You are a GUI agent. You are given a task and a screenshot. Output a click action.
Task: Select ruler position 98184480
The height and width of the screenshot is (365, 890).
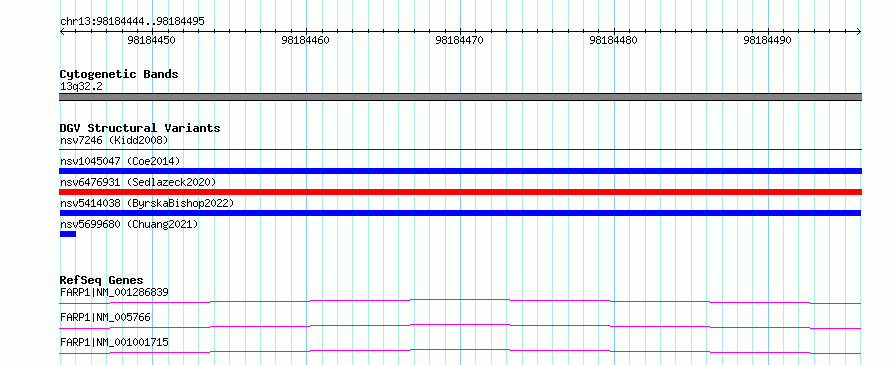614,40
